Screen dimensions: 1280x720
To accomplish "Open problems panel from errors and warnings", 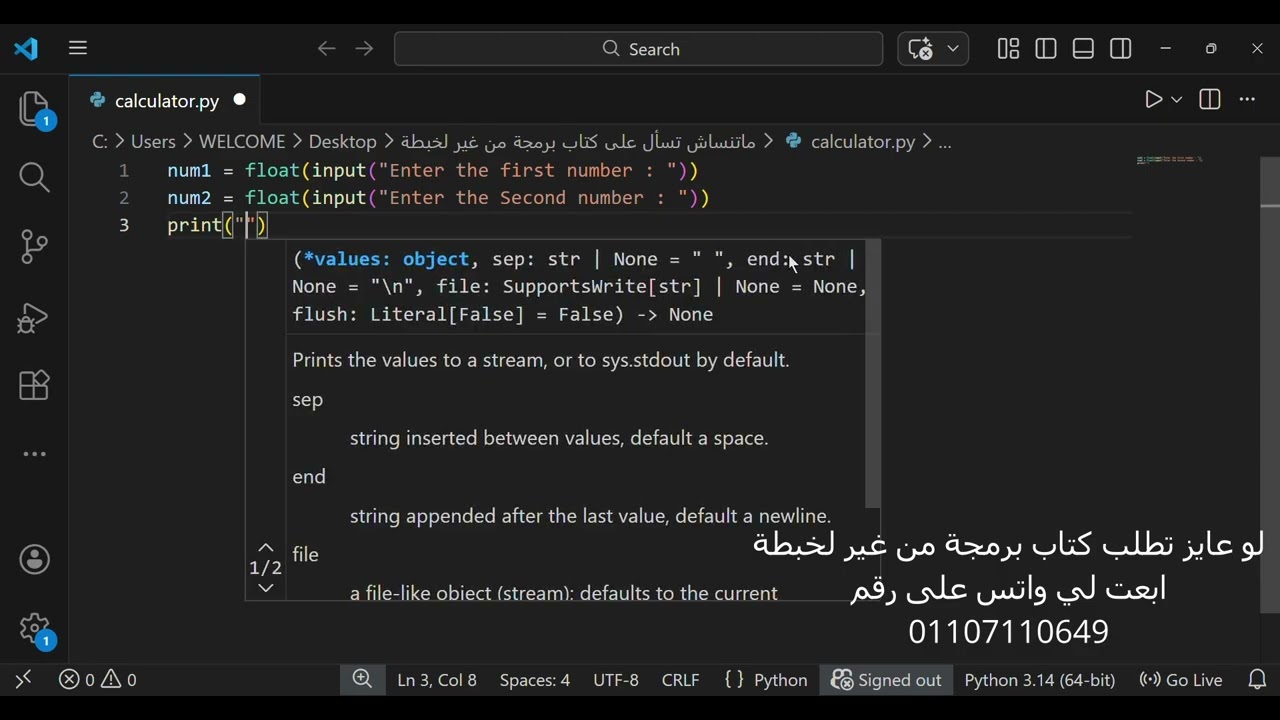I will click(98, 680).
